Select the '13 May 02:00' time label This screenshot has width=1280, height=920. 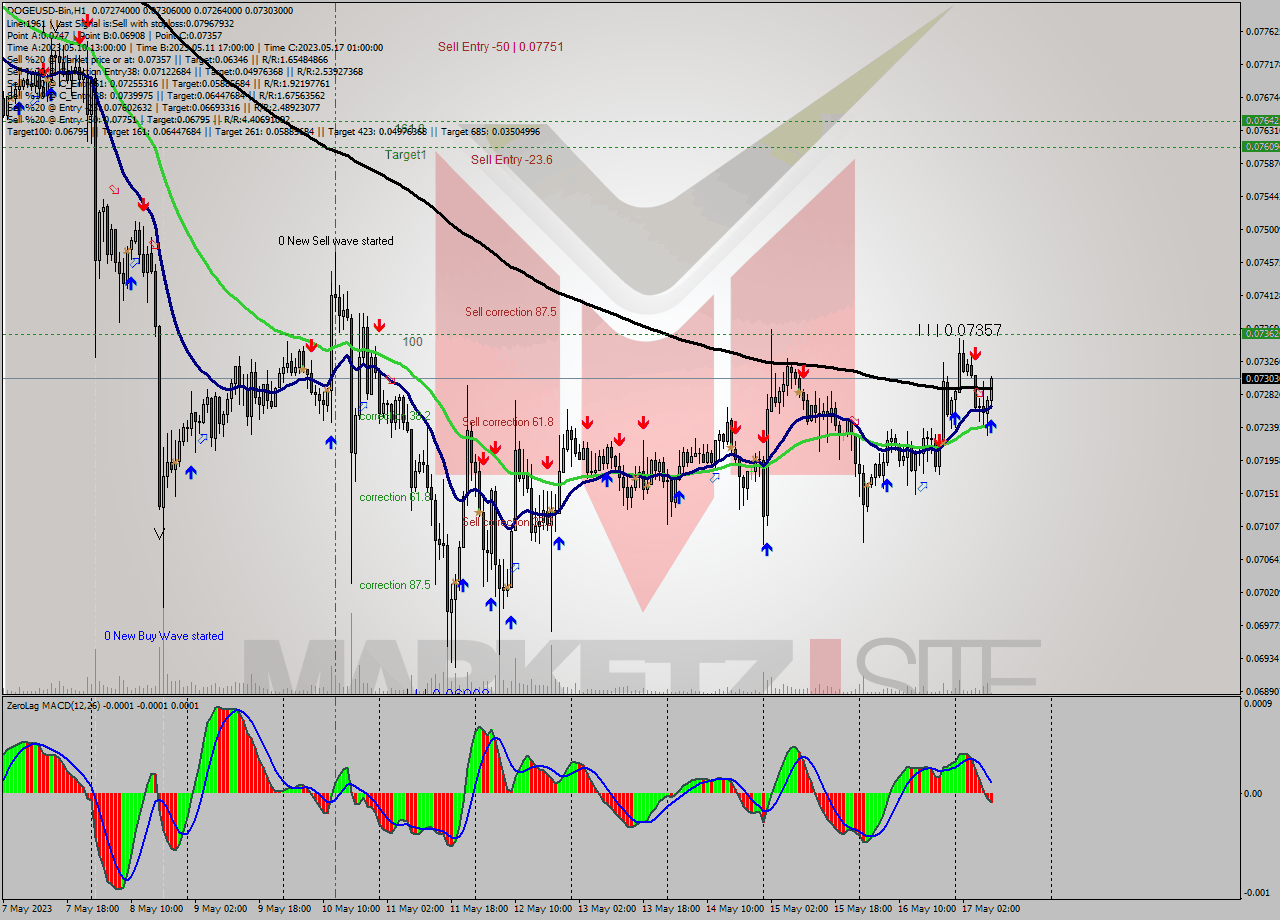tap(607, 908)
